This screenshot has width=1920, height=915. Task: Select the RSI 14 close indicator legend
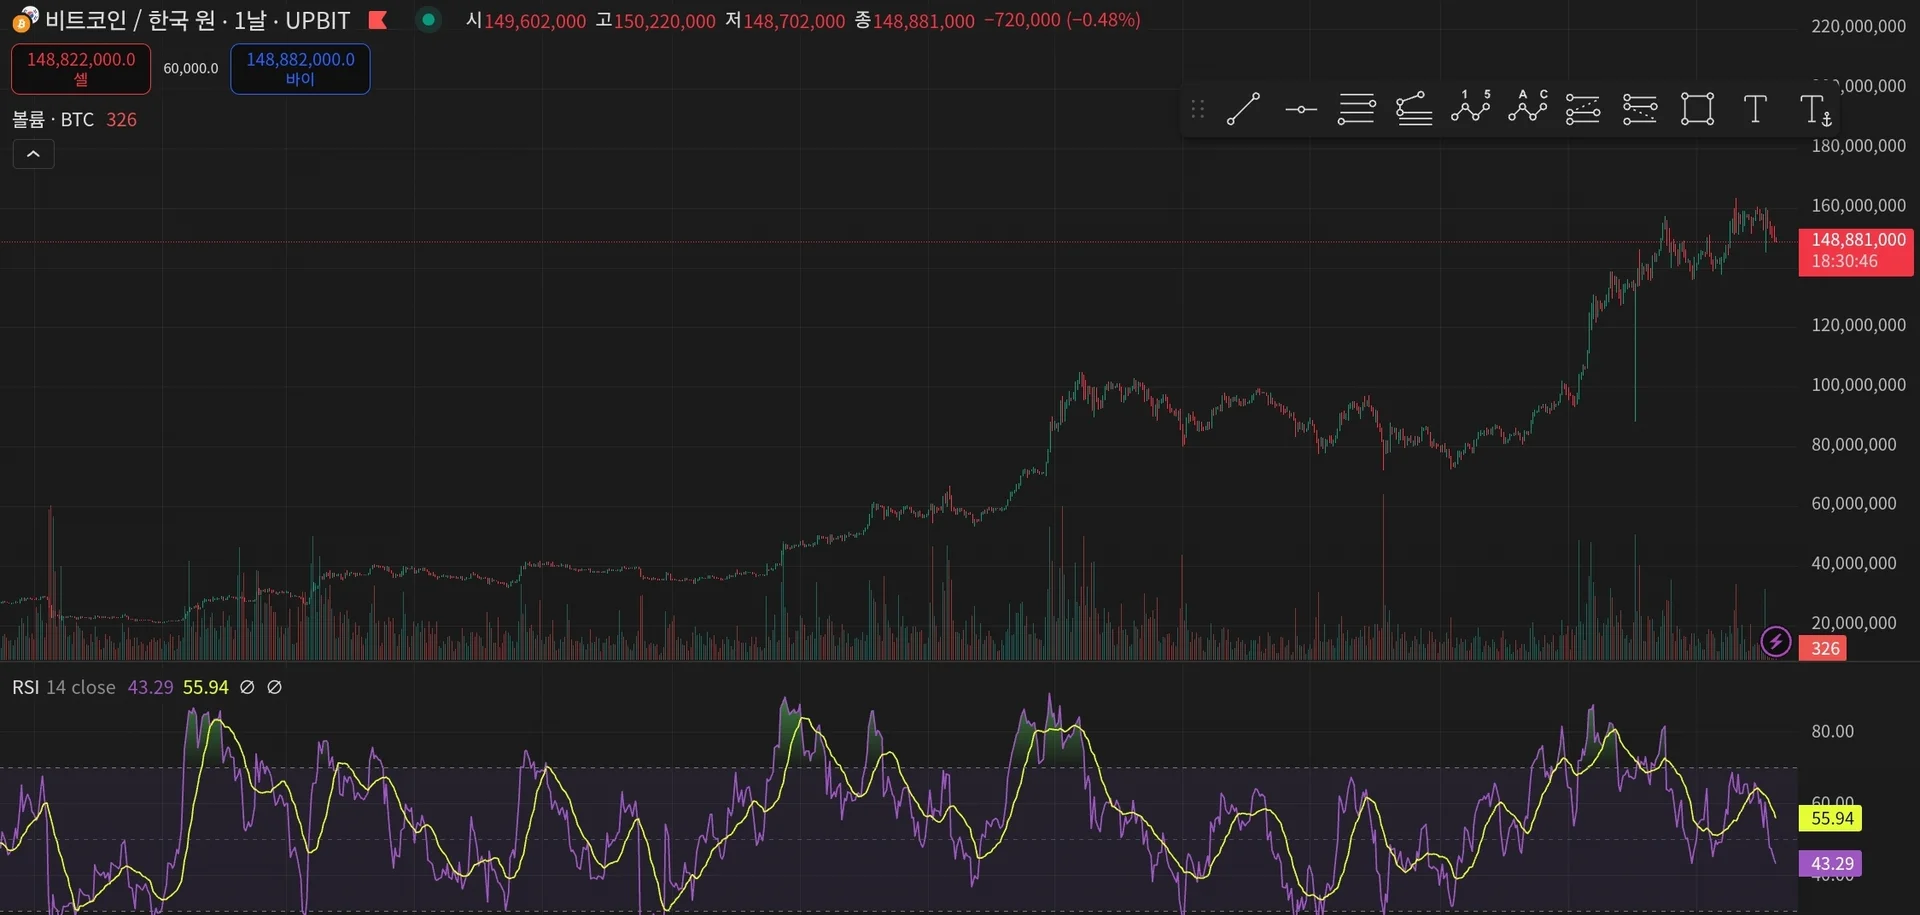tap(64, 688)
